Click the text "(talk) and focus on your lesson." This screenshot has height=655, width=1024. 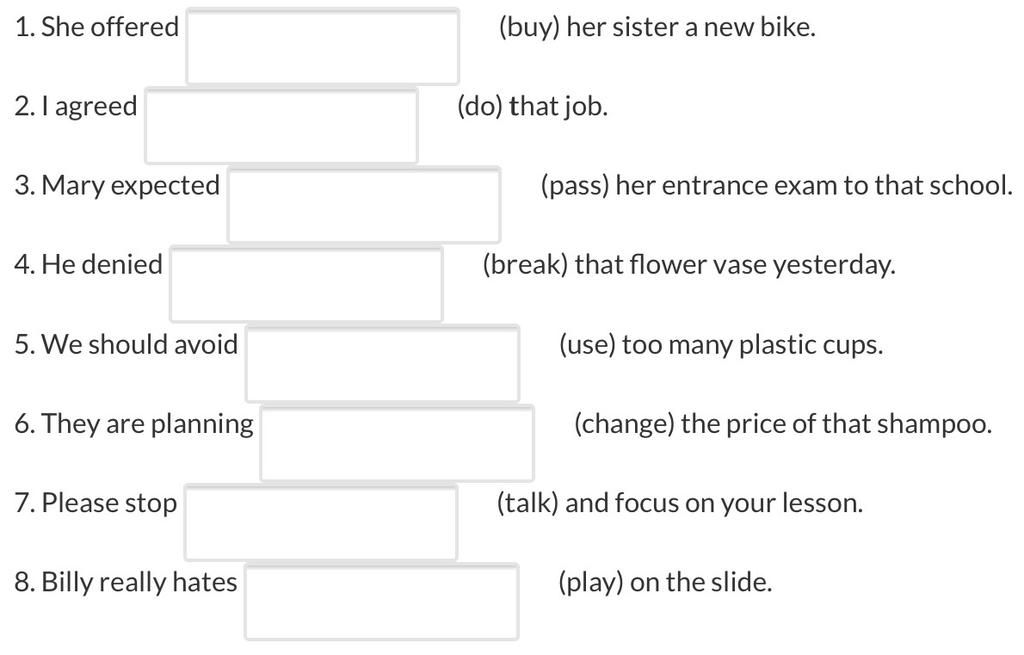680,503
